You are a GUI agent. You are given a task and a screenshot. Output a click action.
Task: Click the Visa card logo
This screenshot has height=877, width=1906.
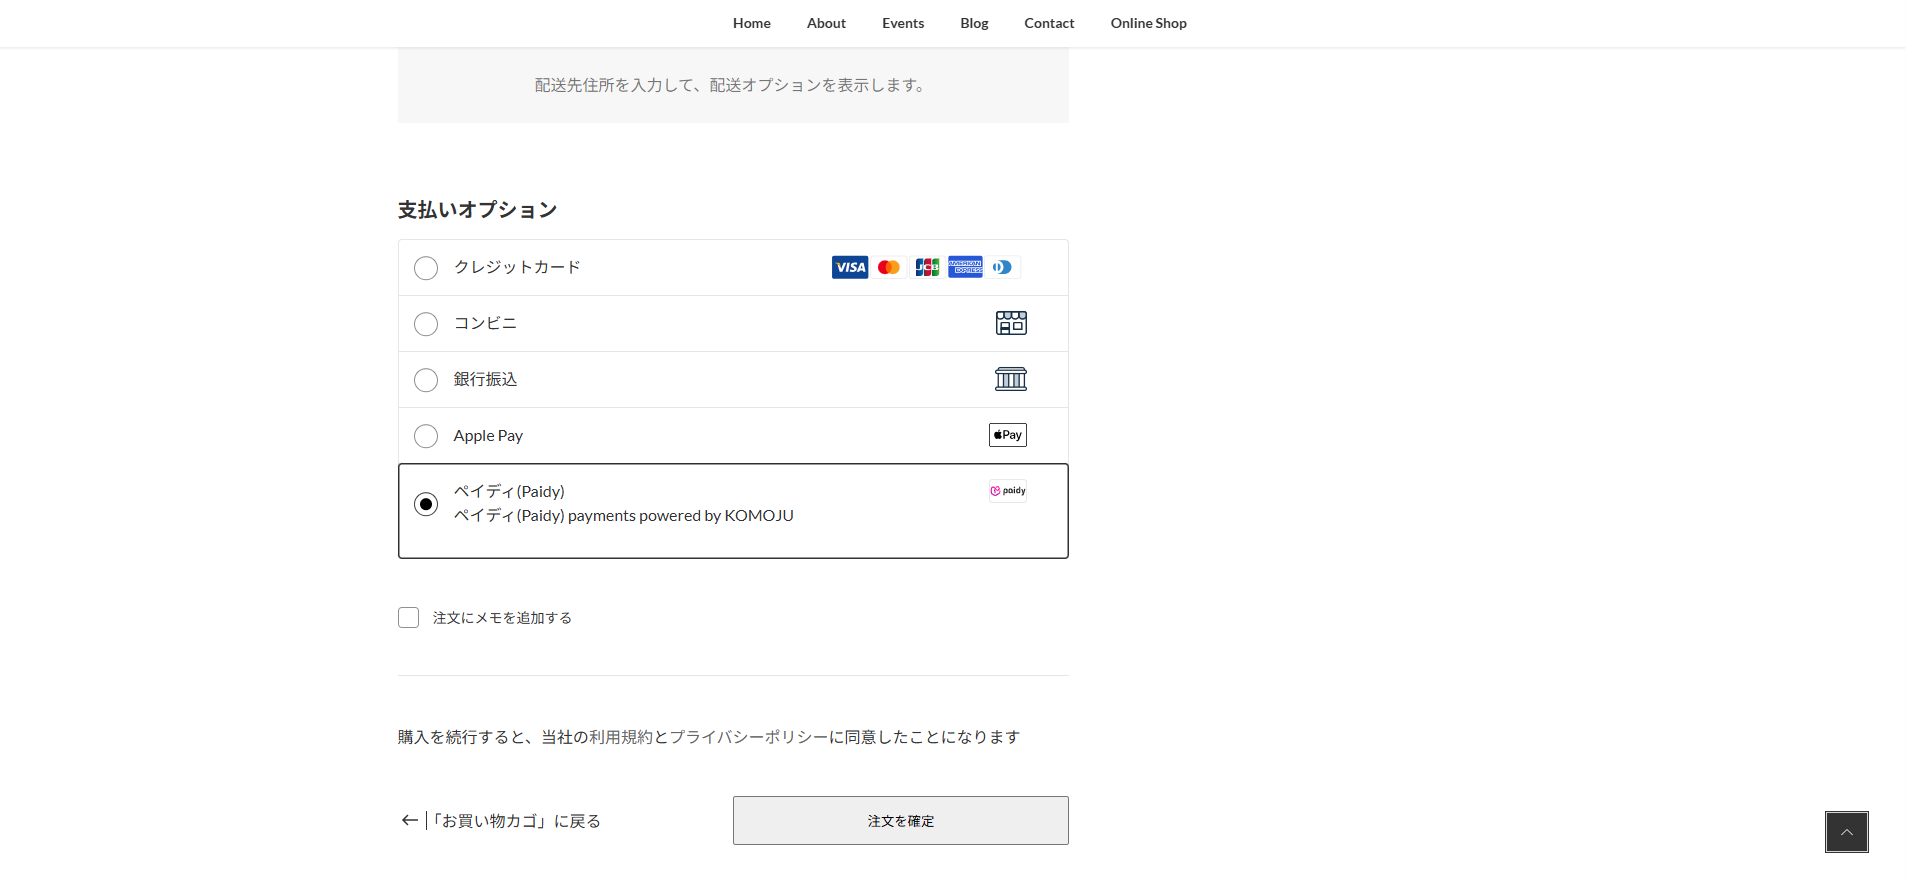[x=849, y=267]
